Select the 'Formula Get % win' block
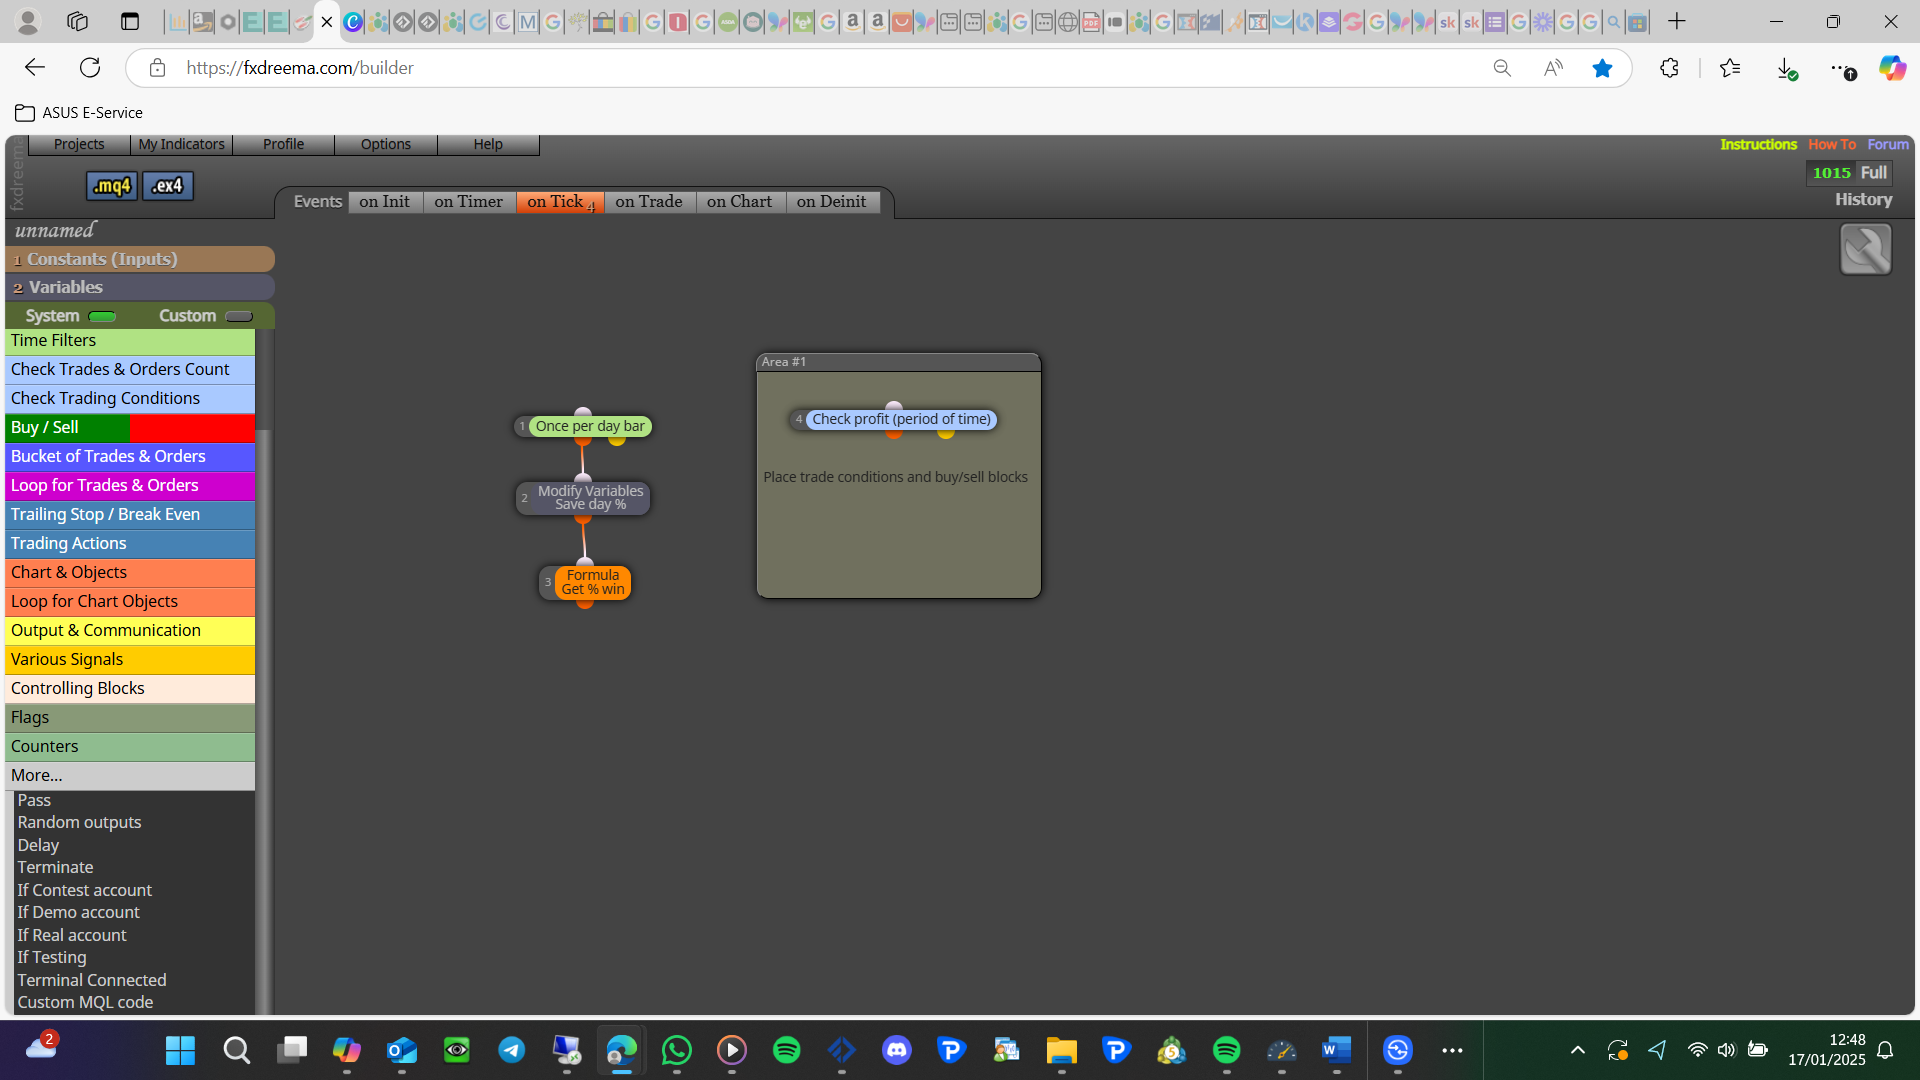 [592, 582]
